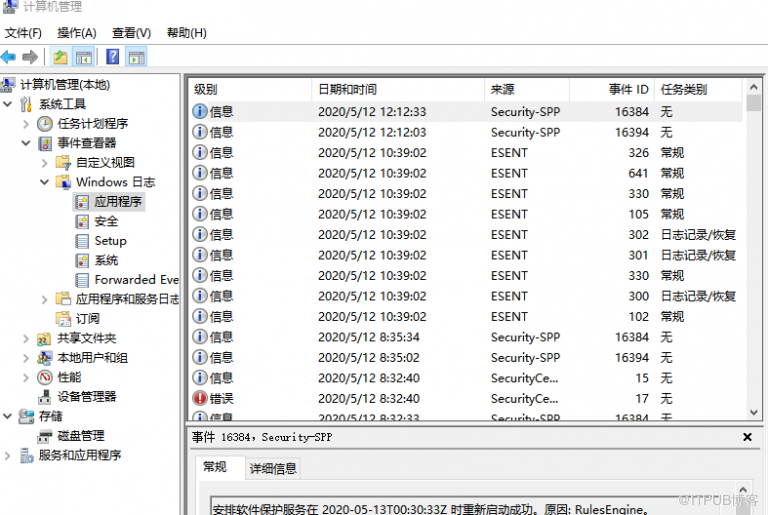
Task: Click the 本地用户和组 icon
Action: pos(45,358)
